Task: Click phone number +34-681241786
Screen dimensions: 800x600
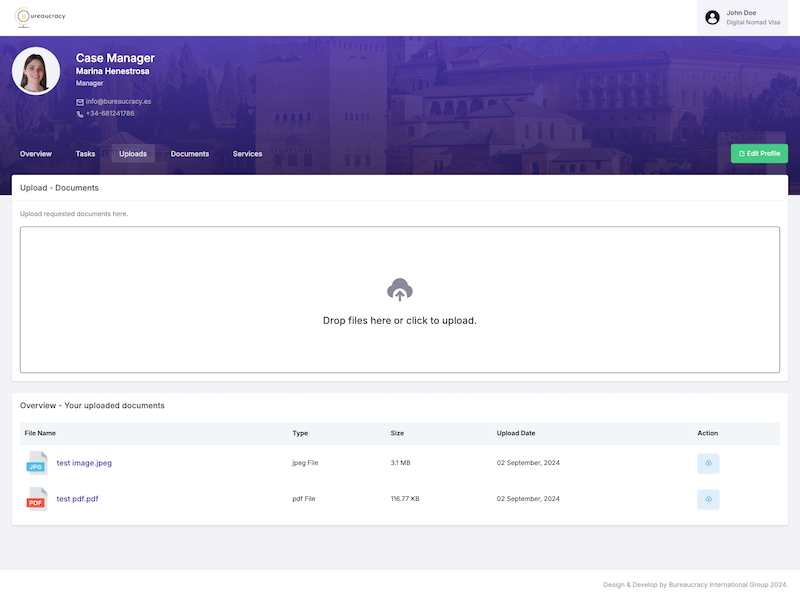Action: (x=110, y=114)
